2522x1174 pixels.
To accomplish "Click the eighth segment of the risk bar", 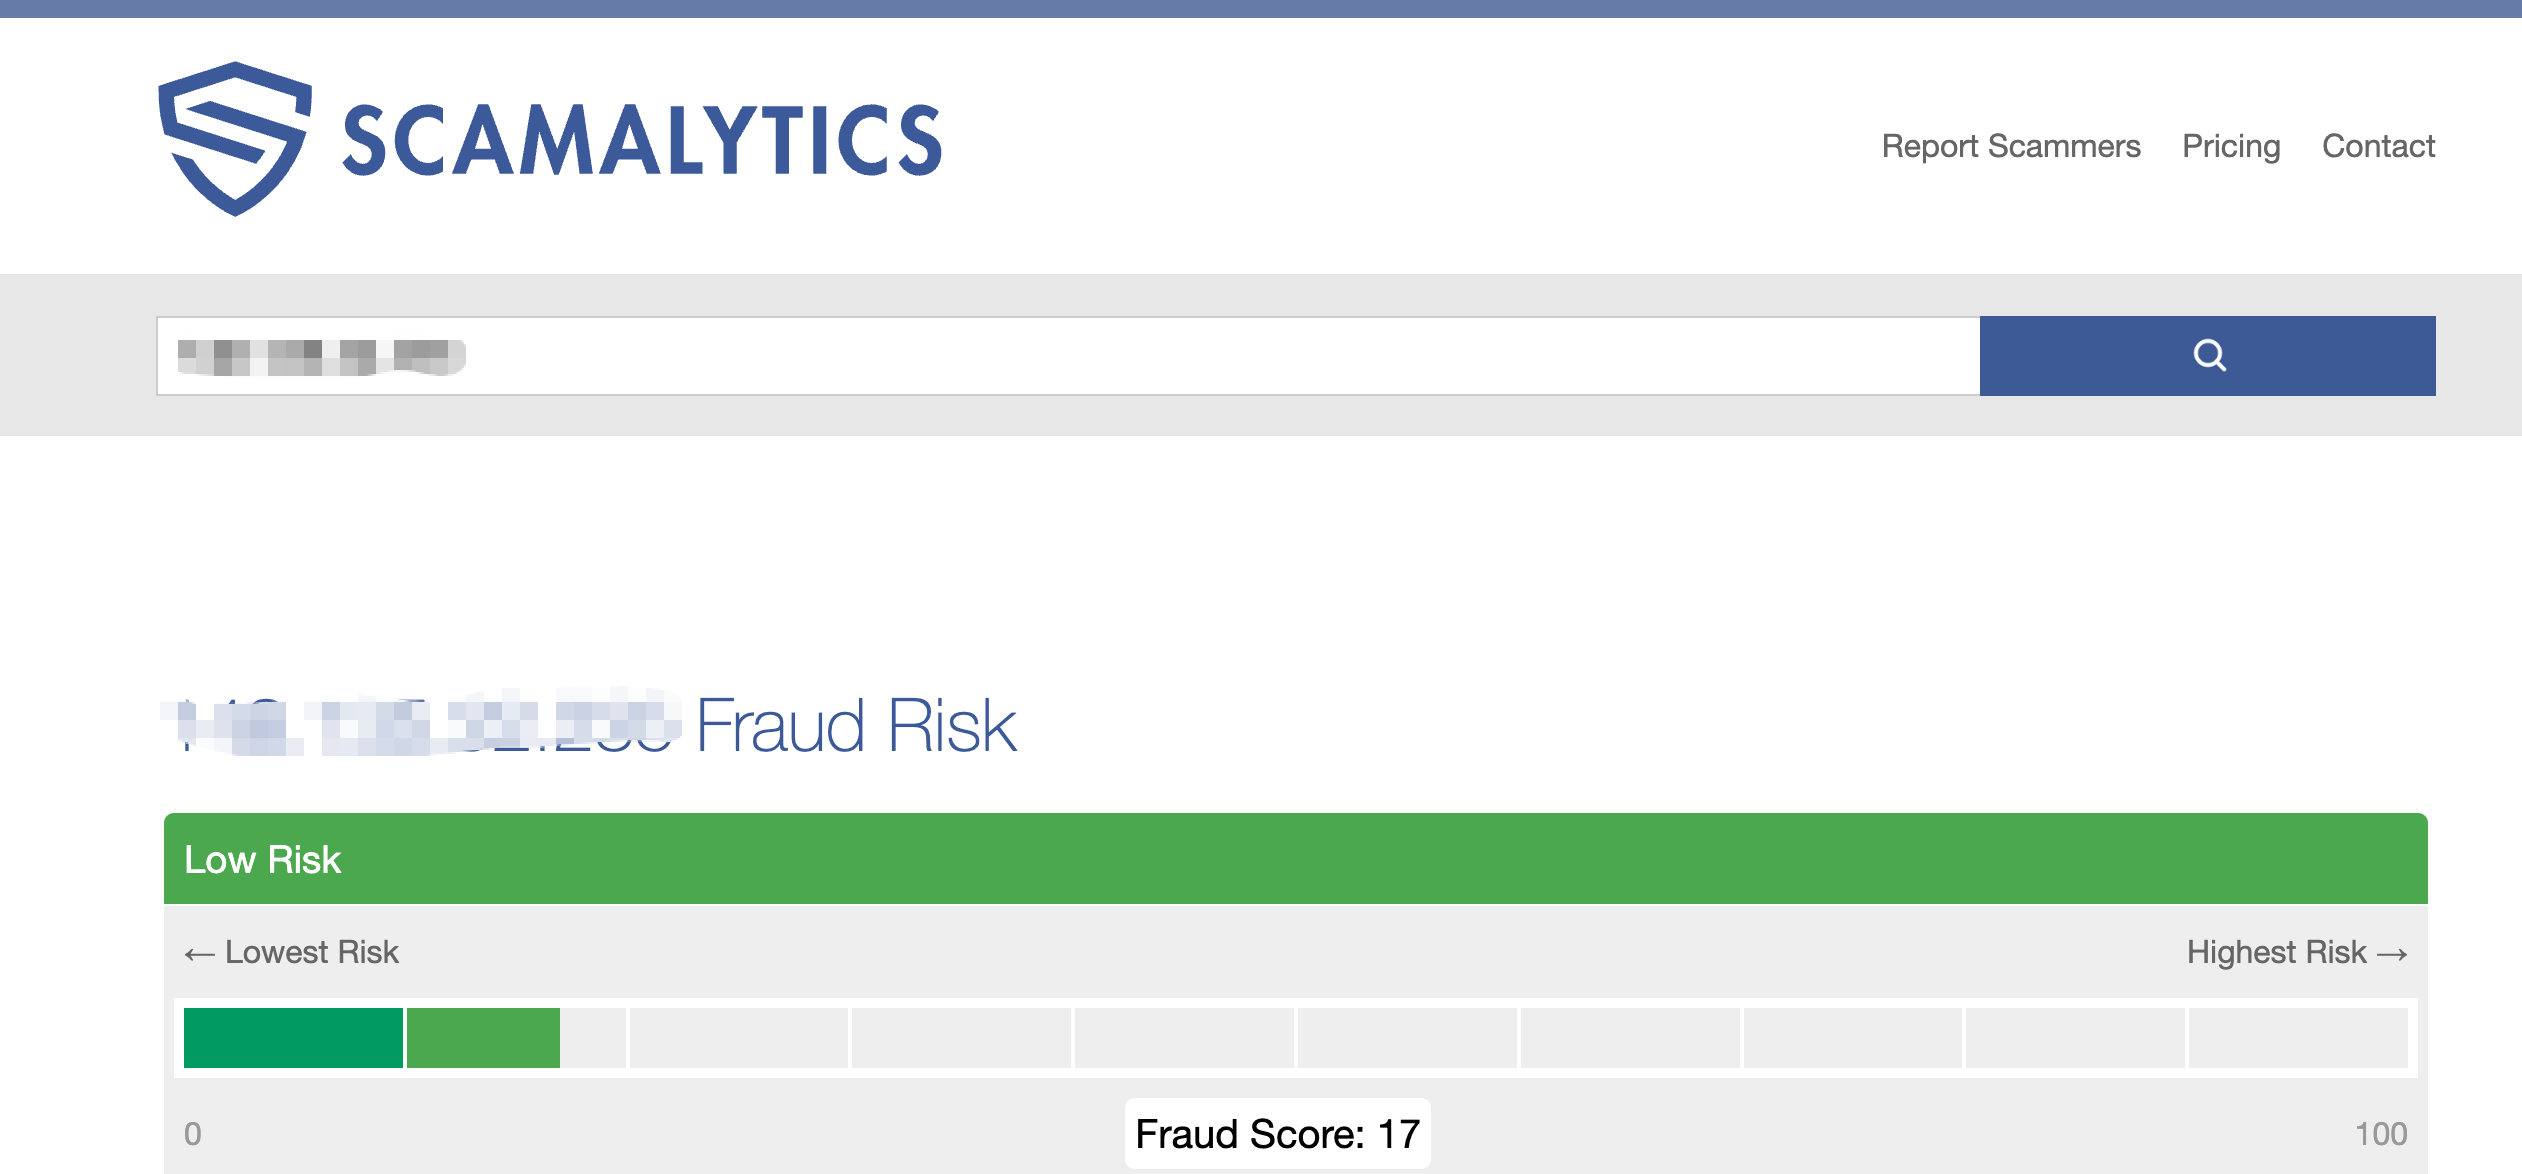I will 1852,1038.
